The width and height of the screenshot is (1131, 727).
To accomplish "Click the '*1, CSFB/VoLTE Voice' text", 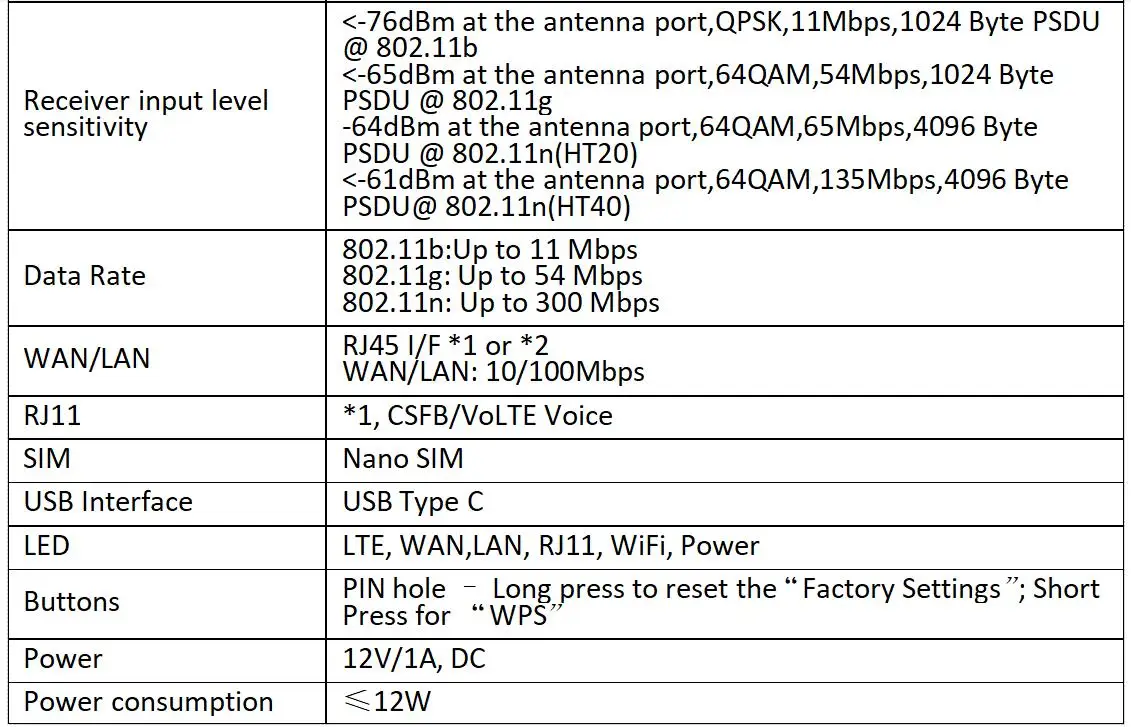I will pos(477,415).
